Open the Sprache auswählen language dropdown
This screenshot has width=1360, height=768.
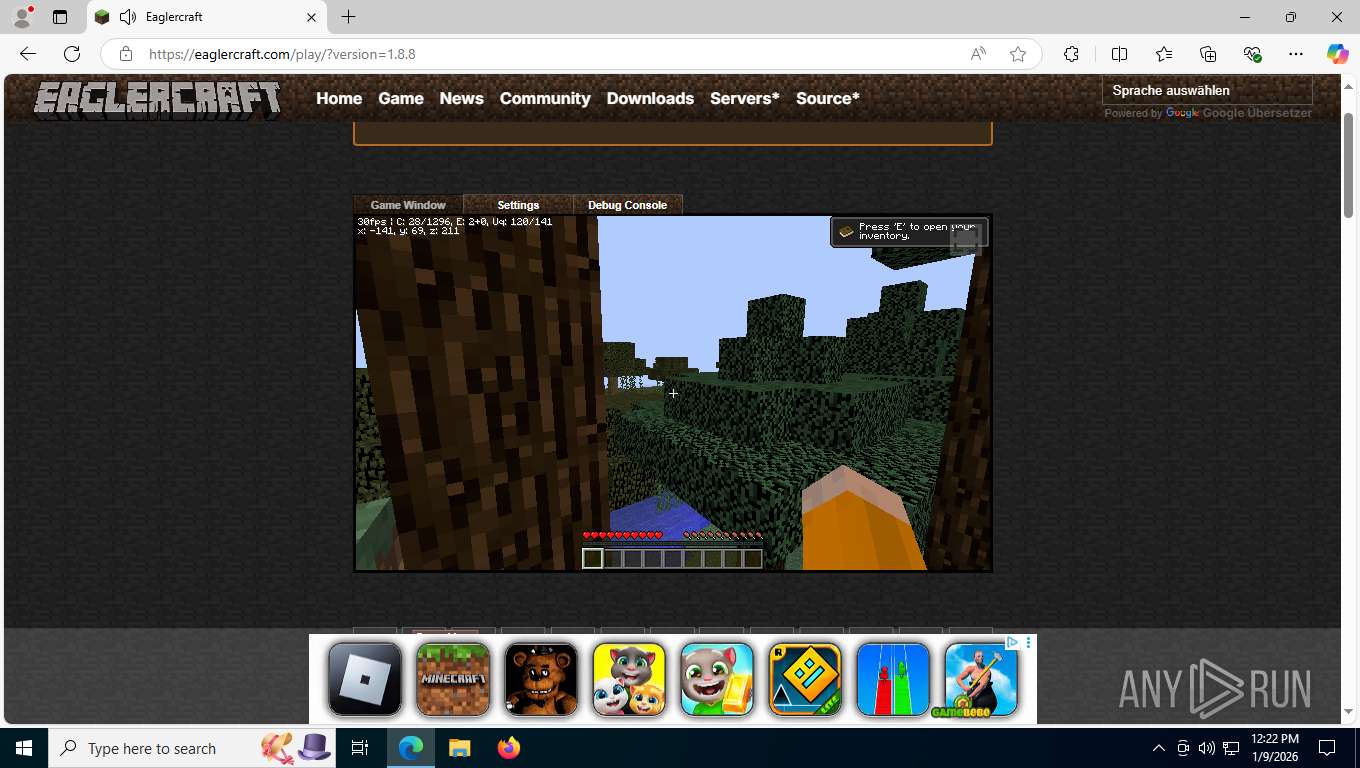coord(1206,90)
